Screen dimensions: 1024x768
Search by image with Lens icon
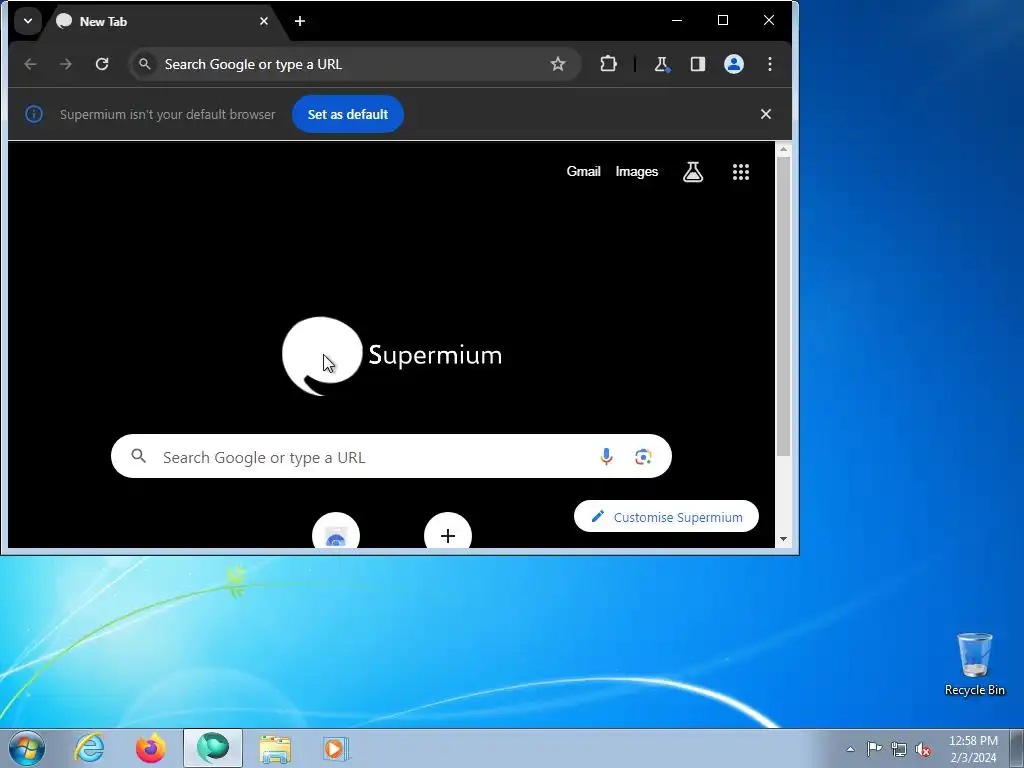pos(643,456)
